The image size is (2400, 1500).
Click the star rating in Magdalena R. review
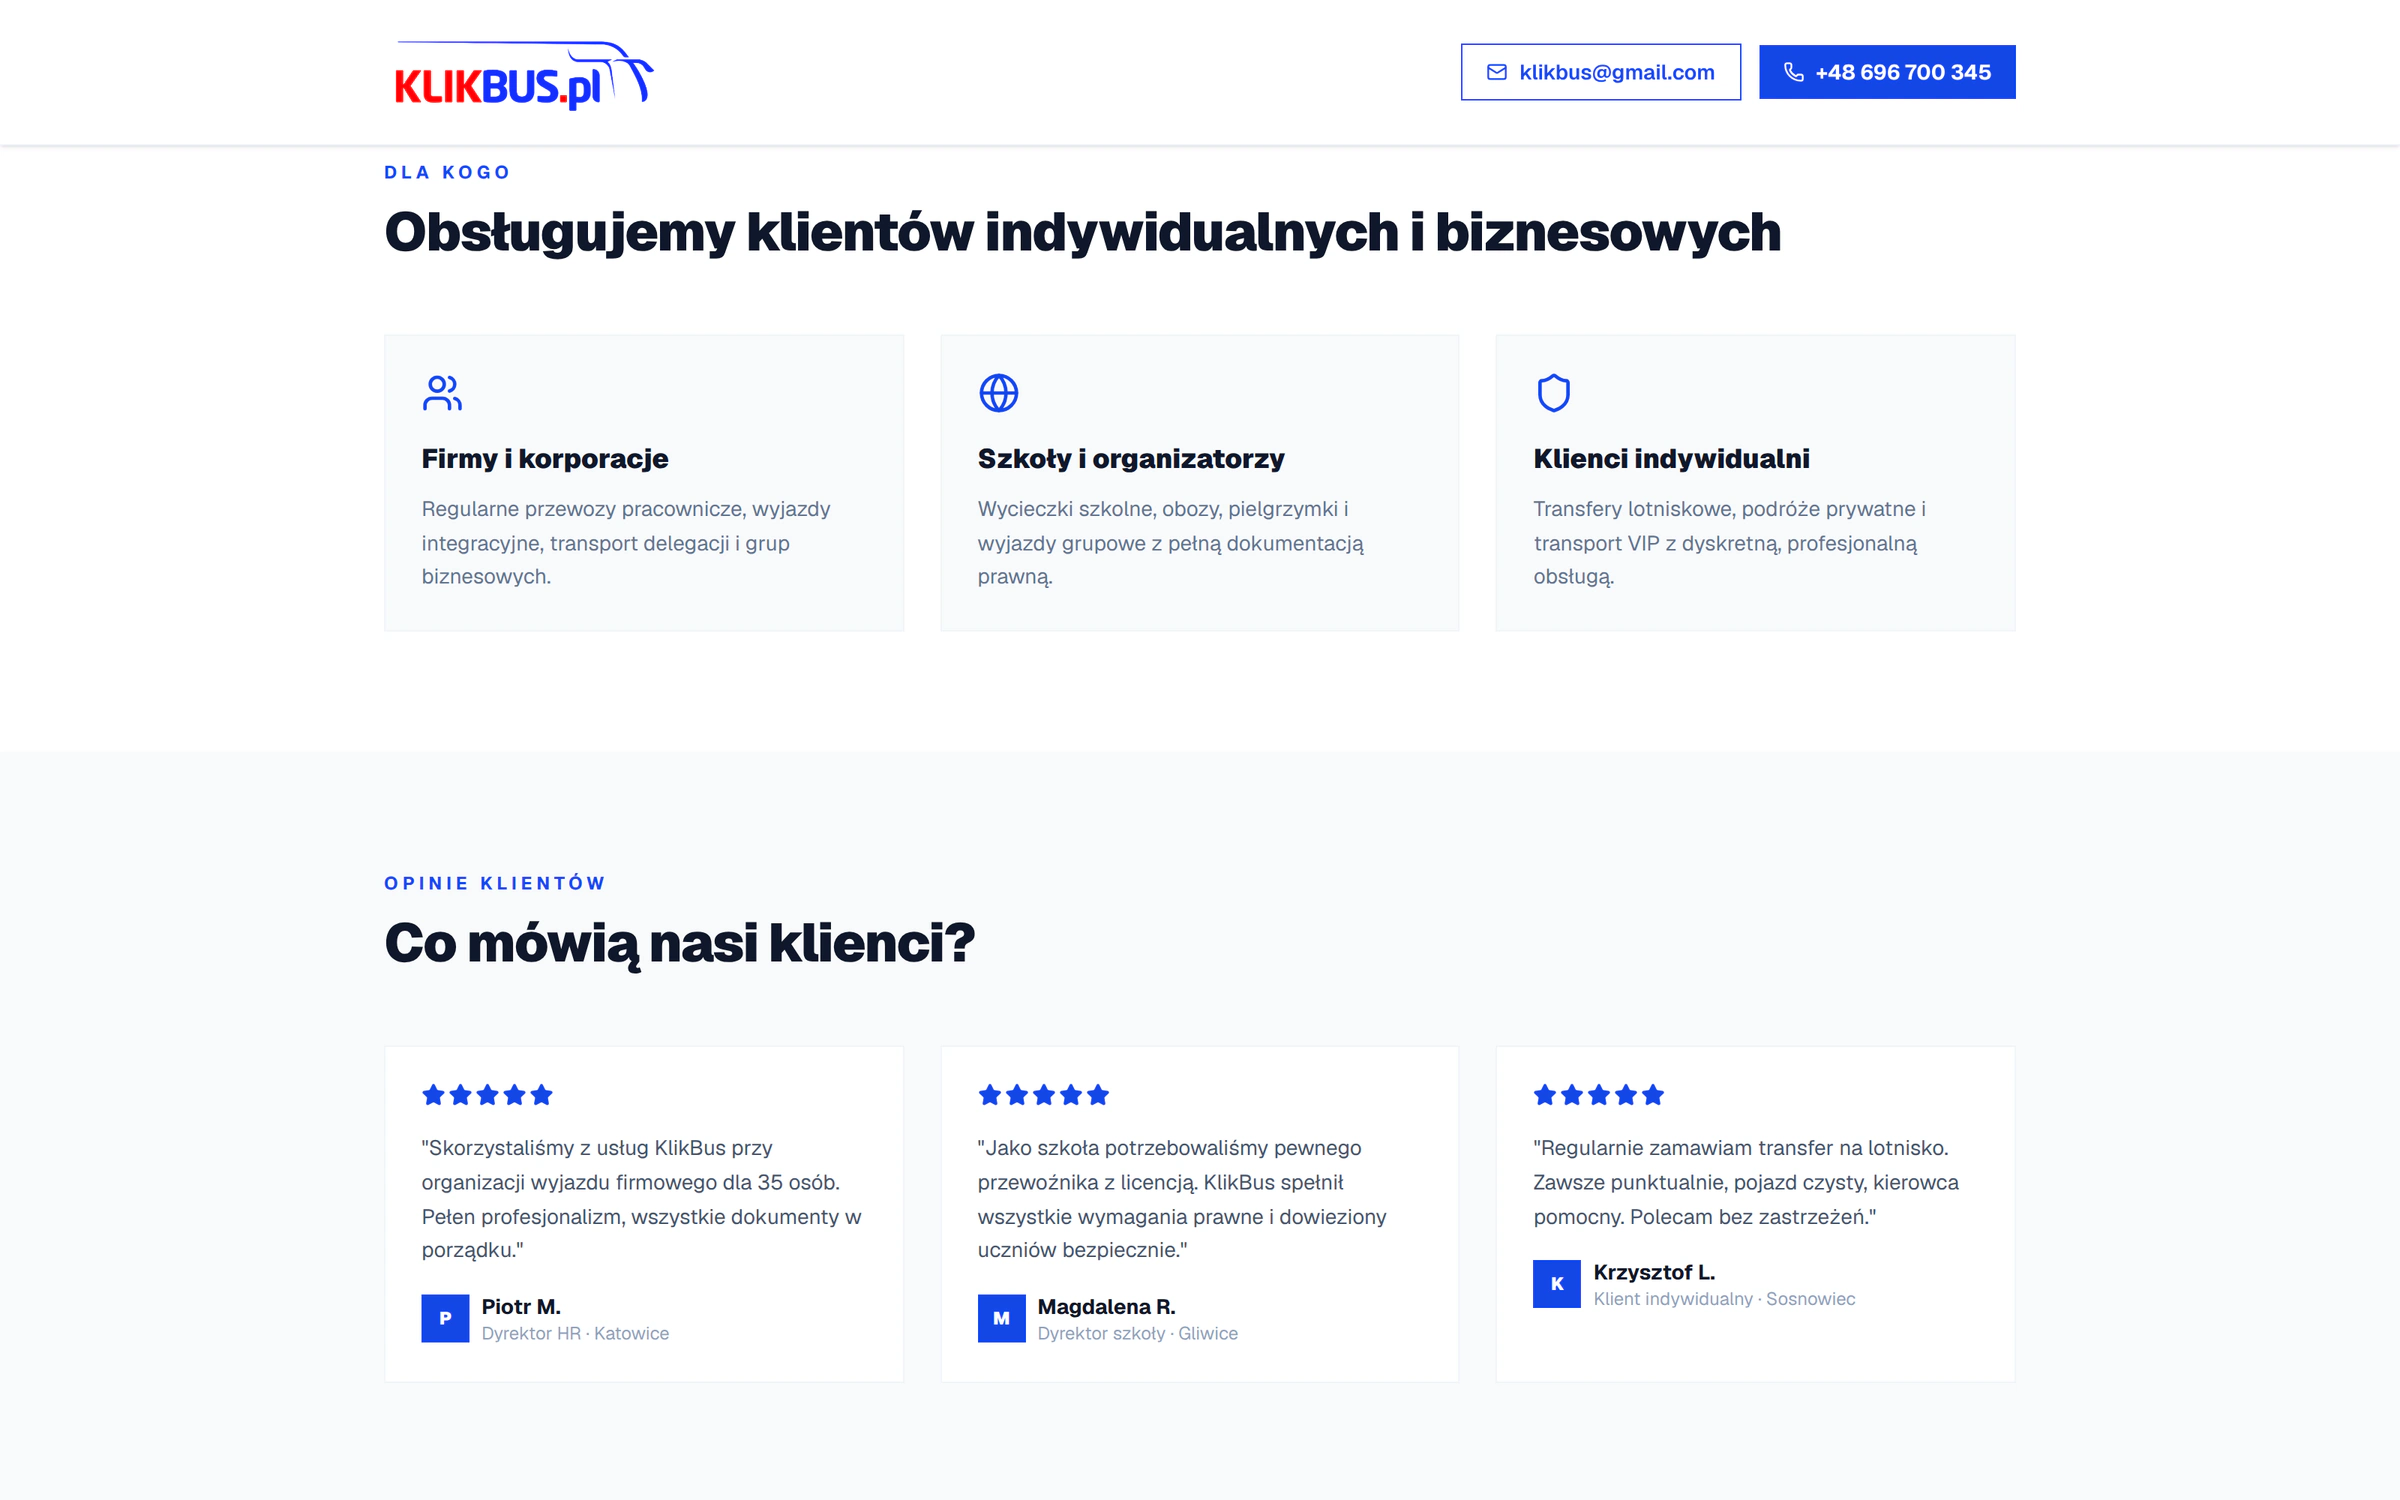[x=1043, y=1095]
